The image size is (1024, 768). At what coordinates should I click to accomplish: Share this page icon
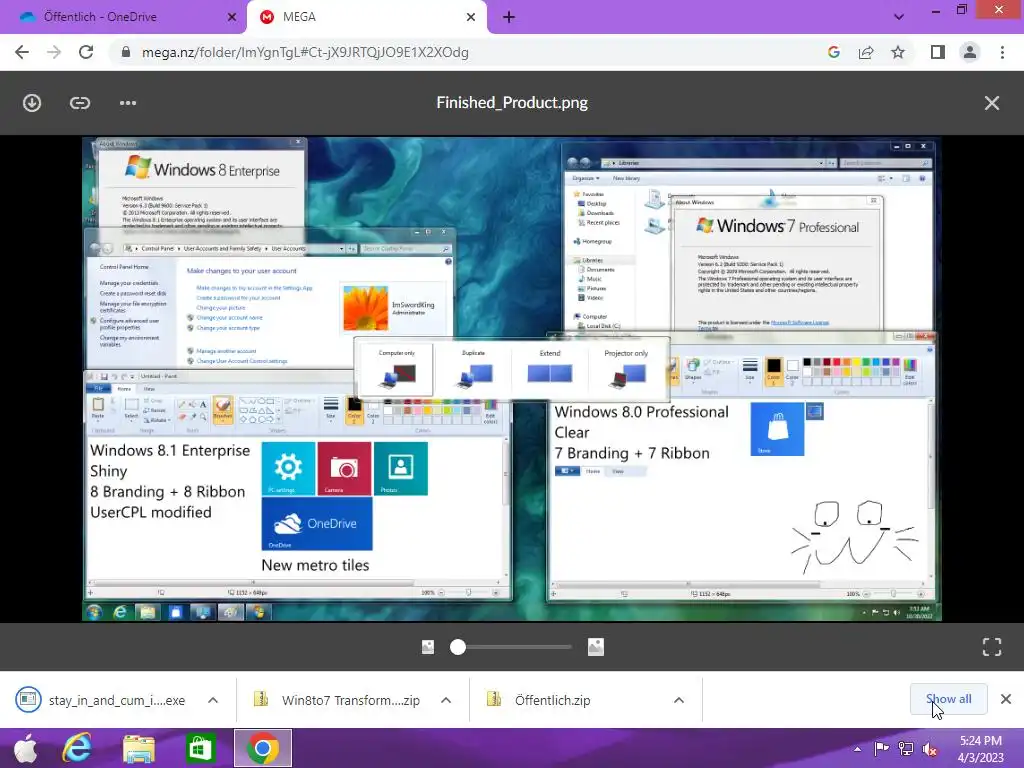click(x=866, y=52)
